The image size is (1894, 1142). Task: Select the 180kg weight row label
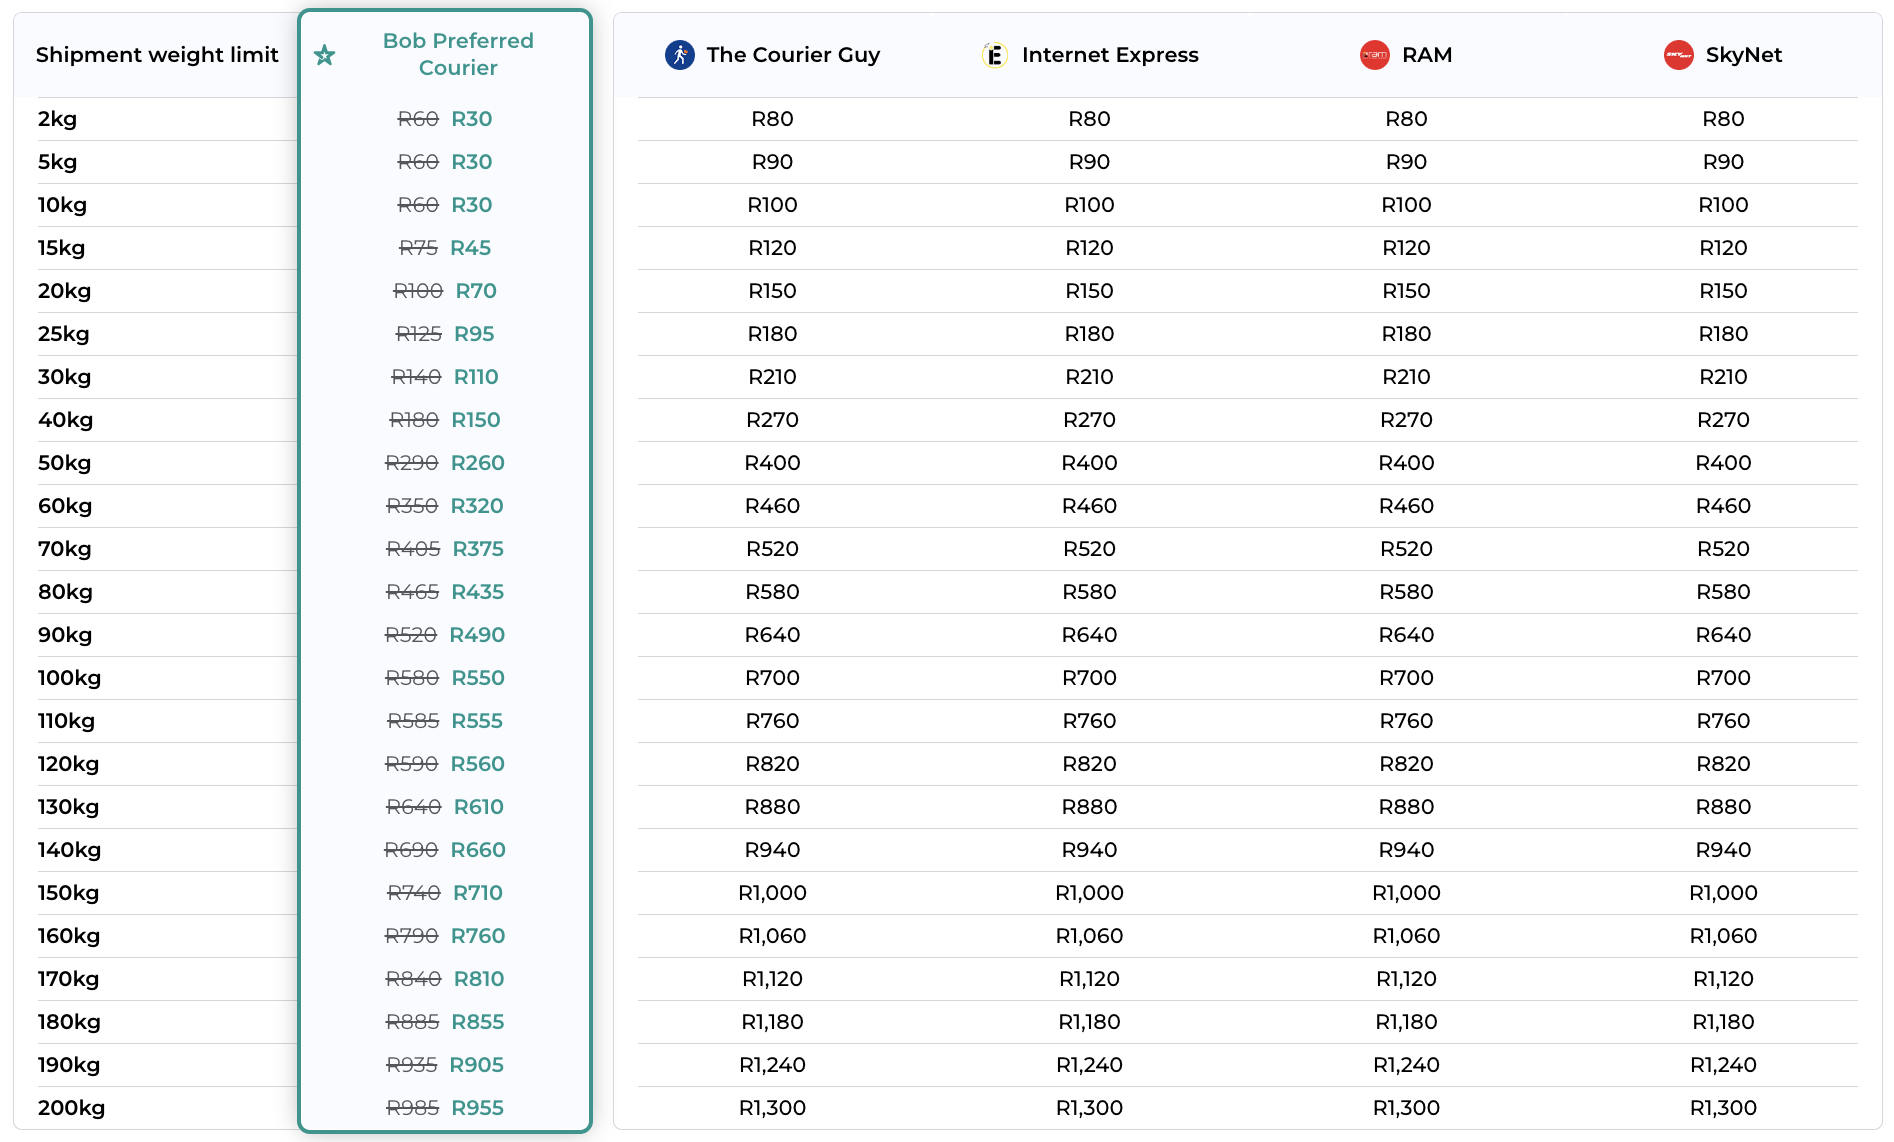tap(69, 1022)
